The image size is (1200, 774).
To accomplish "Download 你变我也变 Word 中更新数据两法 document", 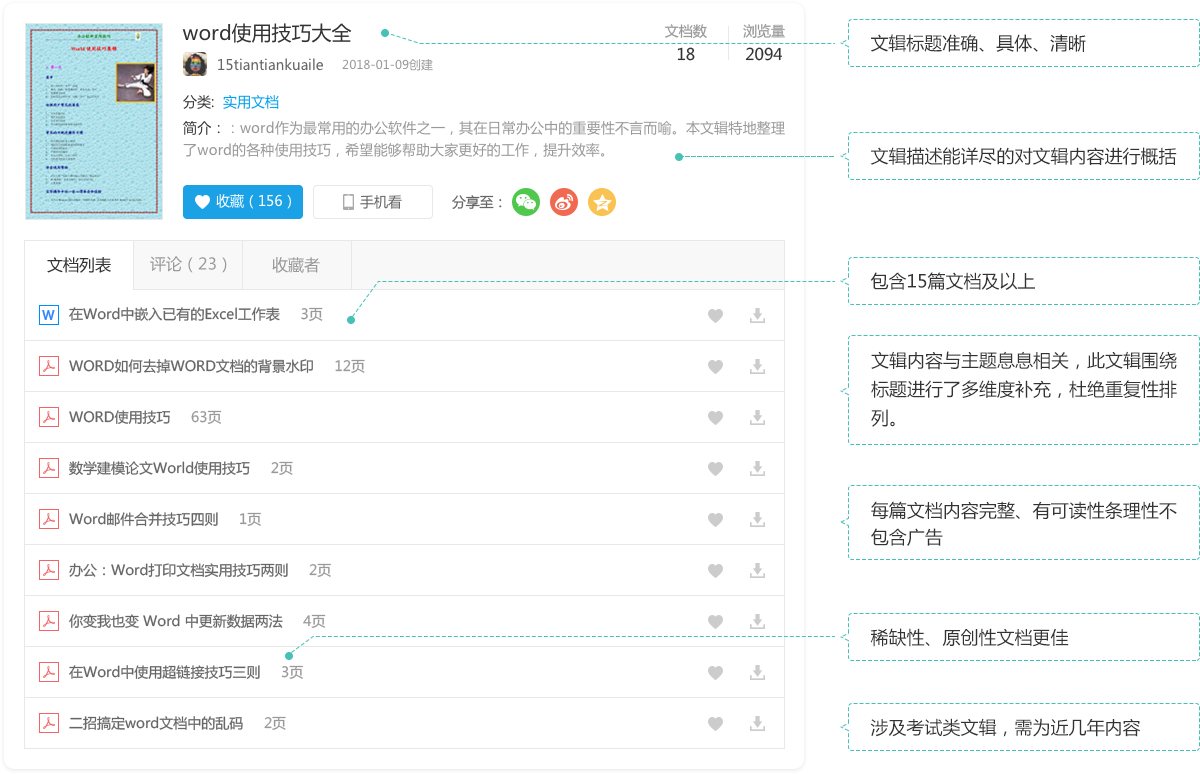I will [758, 621].
